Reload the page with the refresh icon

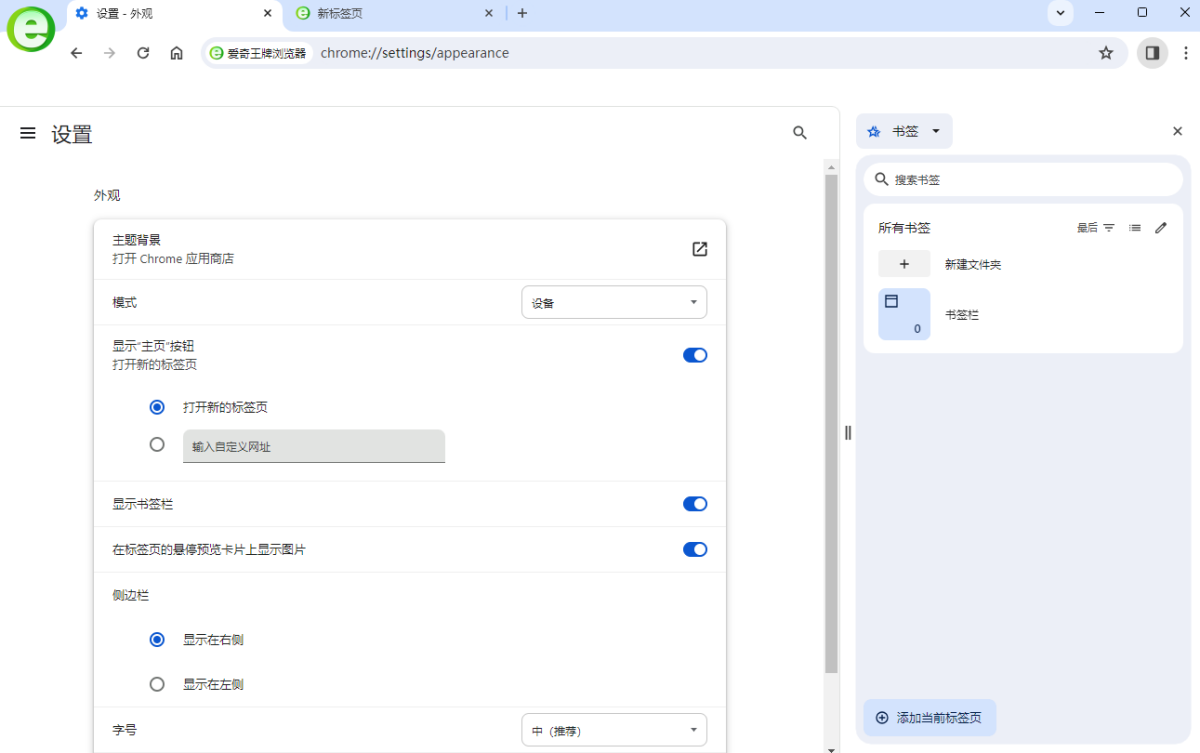pyautogui.click(x=143, y=53)
